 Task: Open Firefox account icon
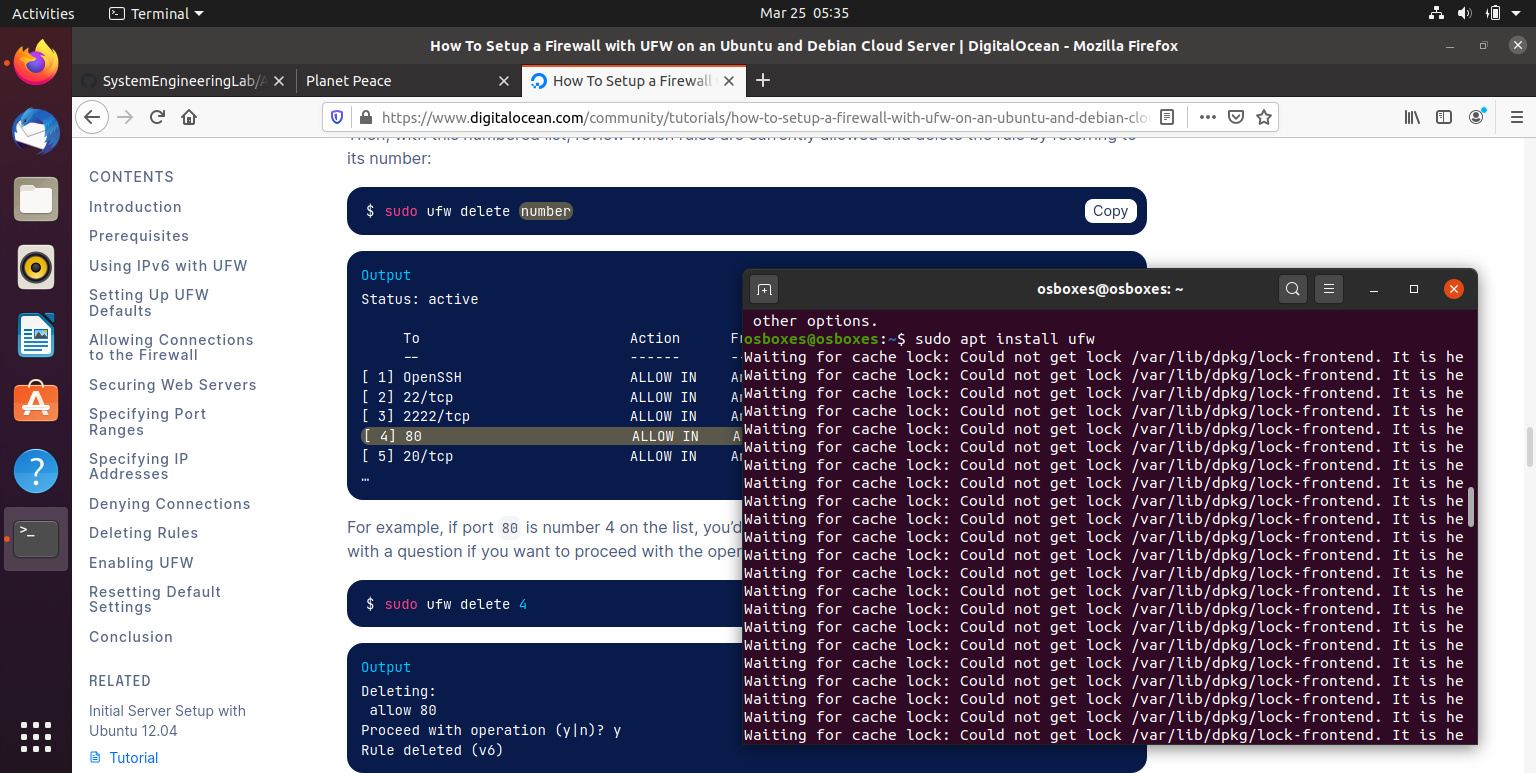(x=1476, y=117)
